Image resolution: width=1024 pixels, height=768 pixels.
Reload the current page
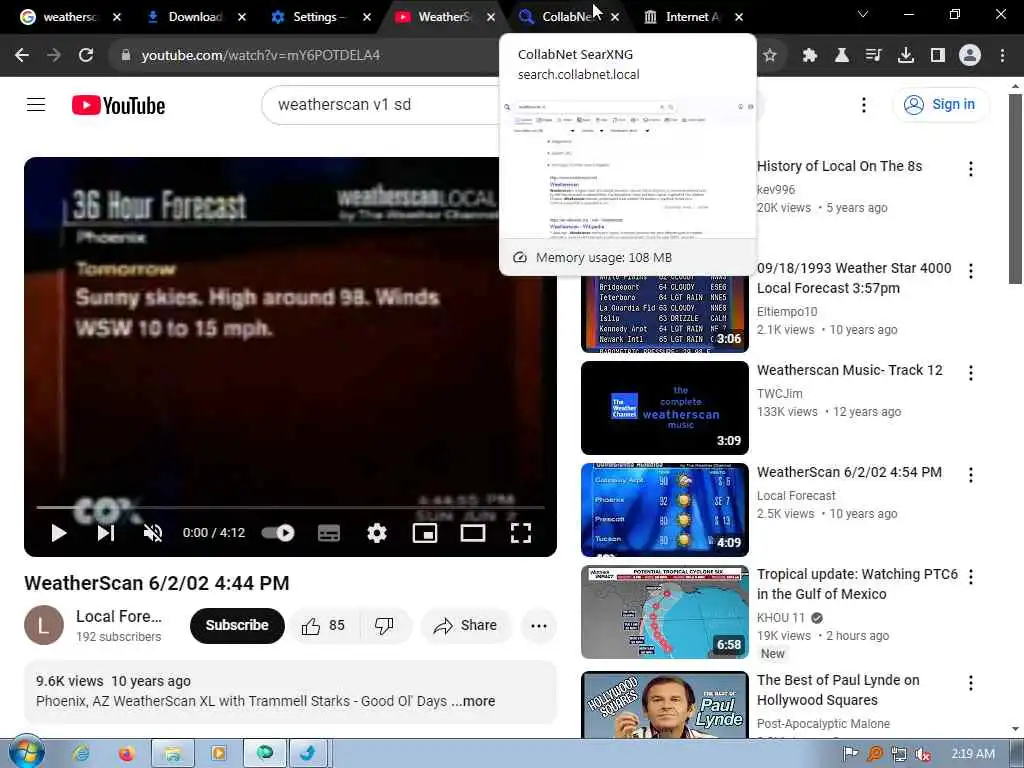coord(86,55)
